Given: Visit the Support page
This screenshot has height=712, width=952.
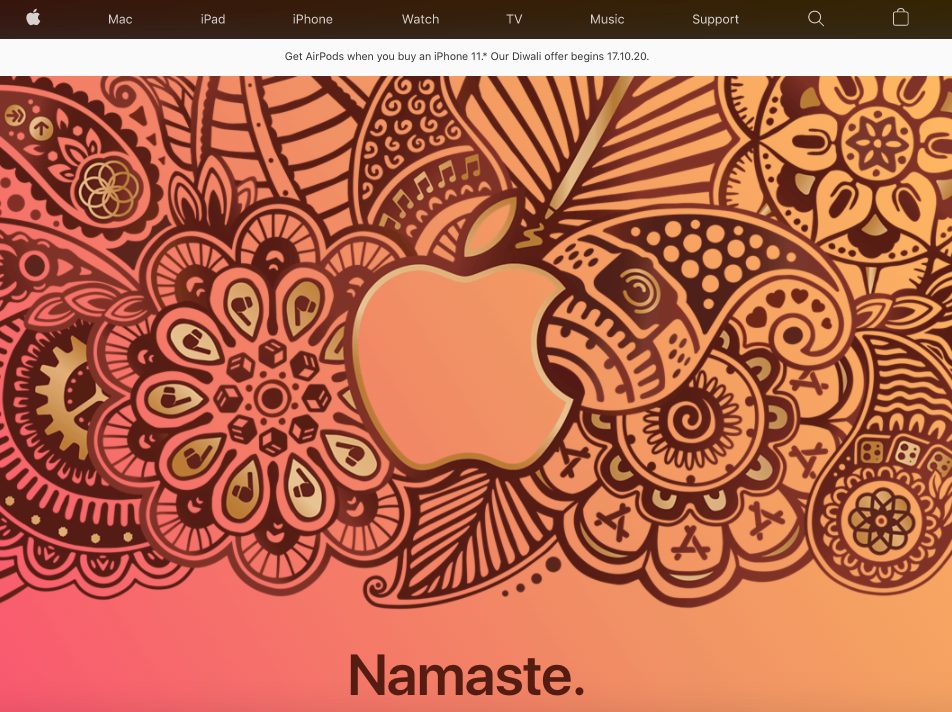Looking at the screenshot, I should pyautogui.click(x=715, y=19).
